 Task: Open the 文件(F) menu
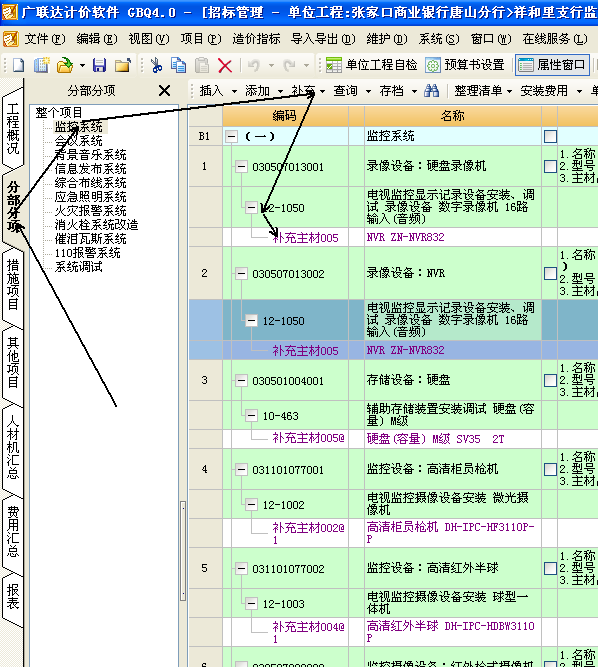click(x=44, y=39)
